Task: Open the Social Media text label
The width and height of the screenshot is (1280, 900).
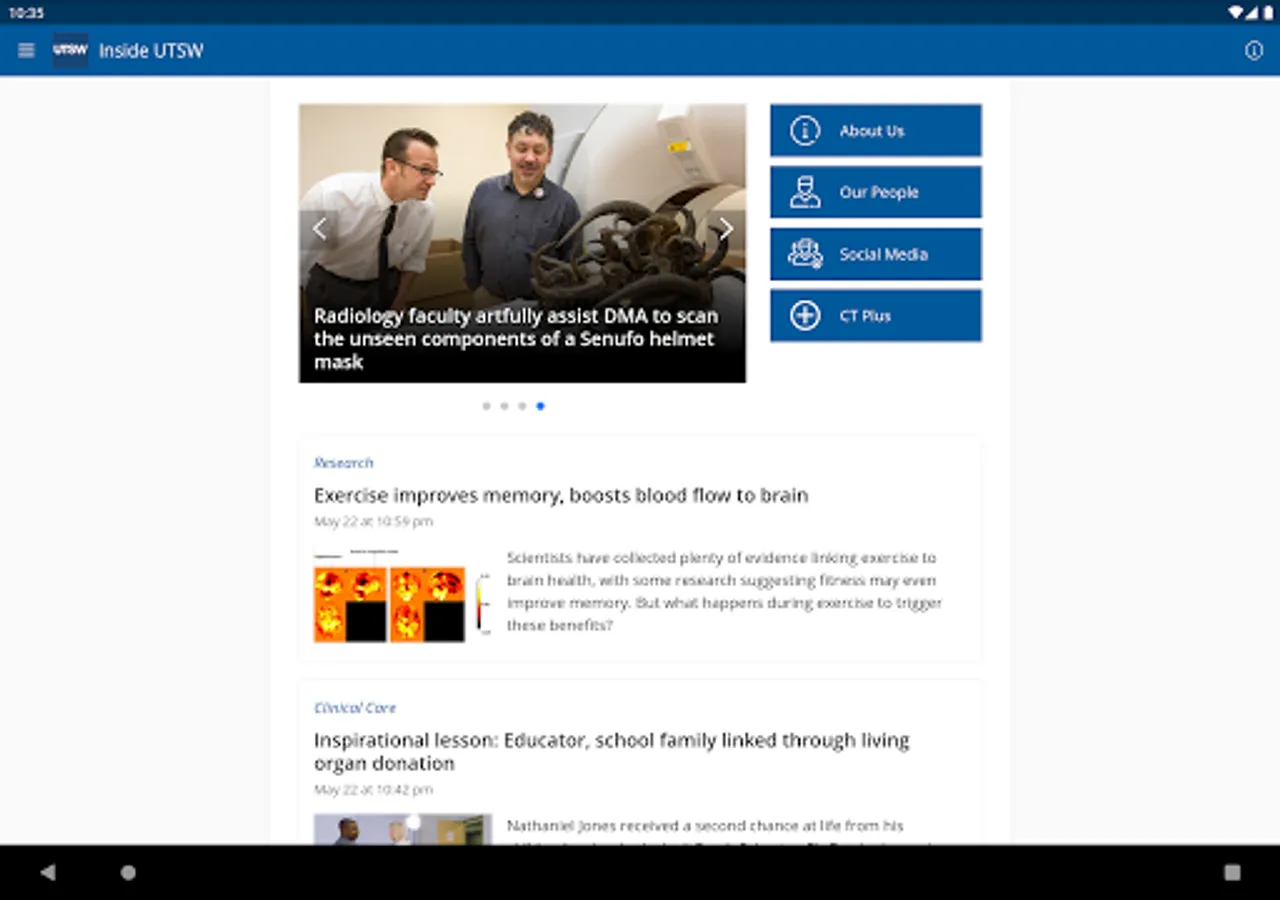Action: [x=884, y=254]
